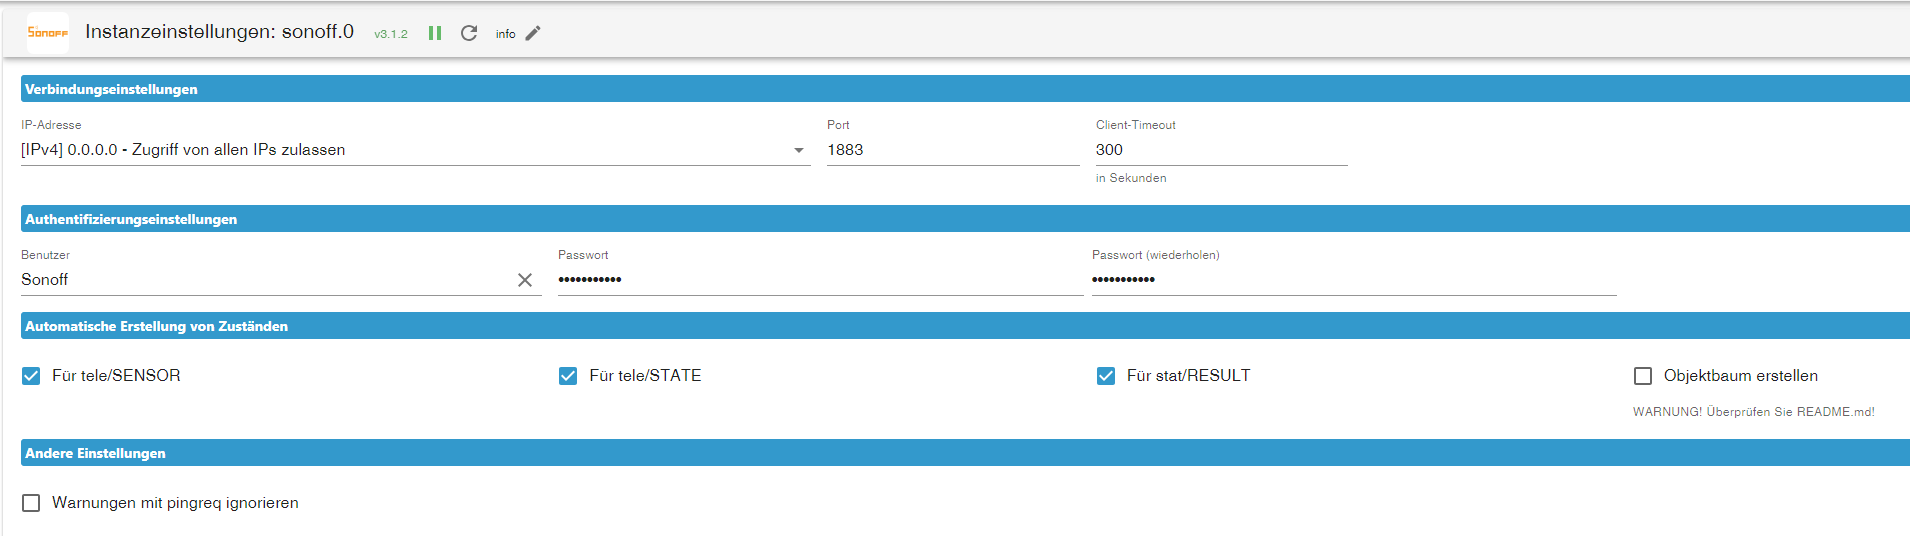Pause the sonoff.0 instance

click(435, 33)
